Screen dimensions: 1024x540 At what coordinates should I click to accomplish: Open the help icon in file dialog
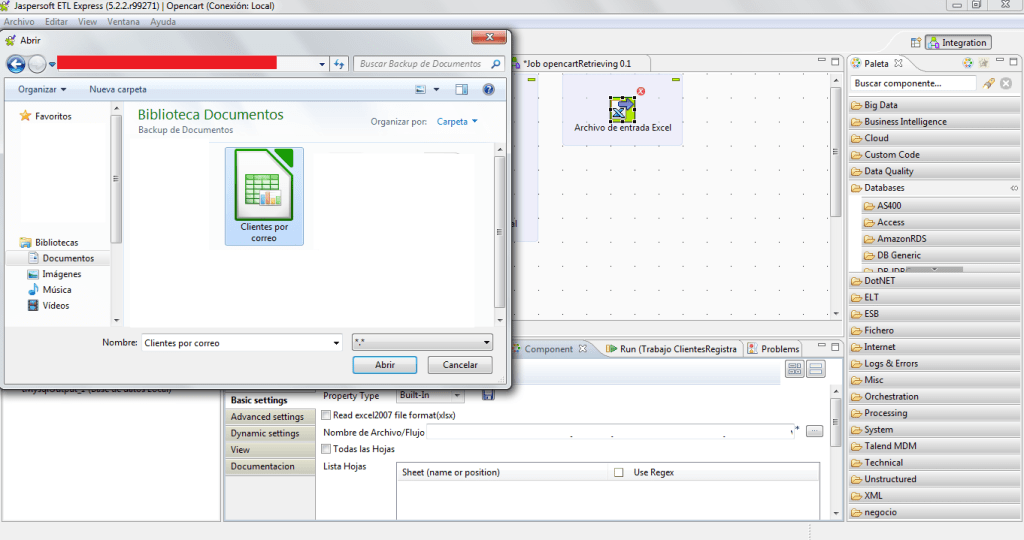point(488,89)
